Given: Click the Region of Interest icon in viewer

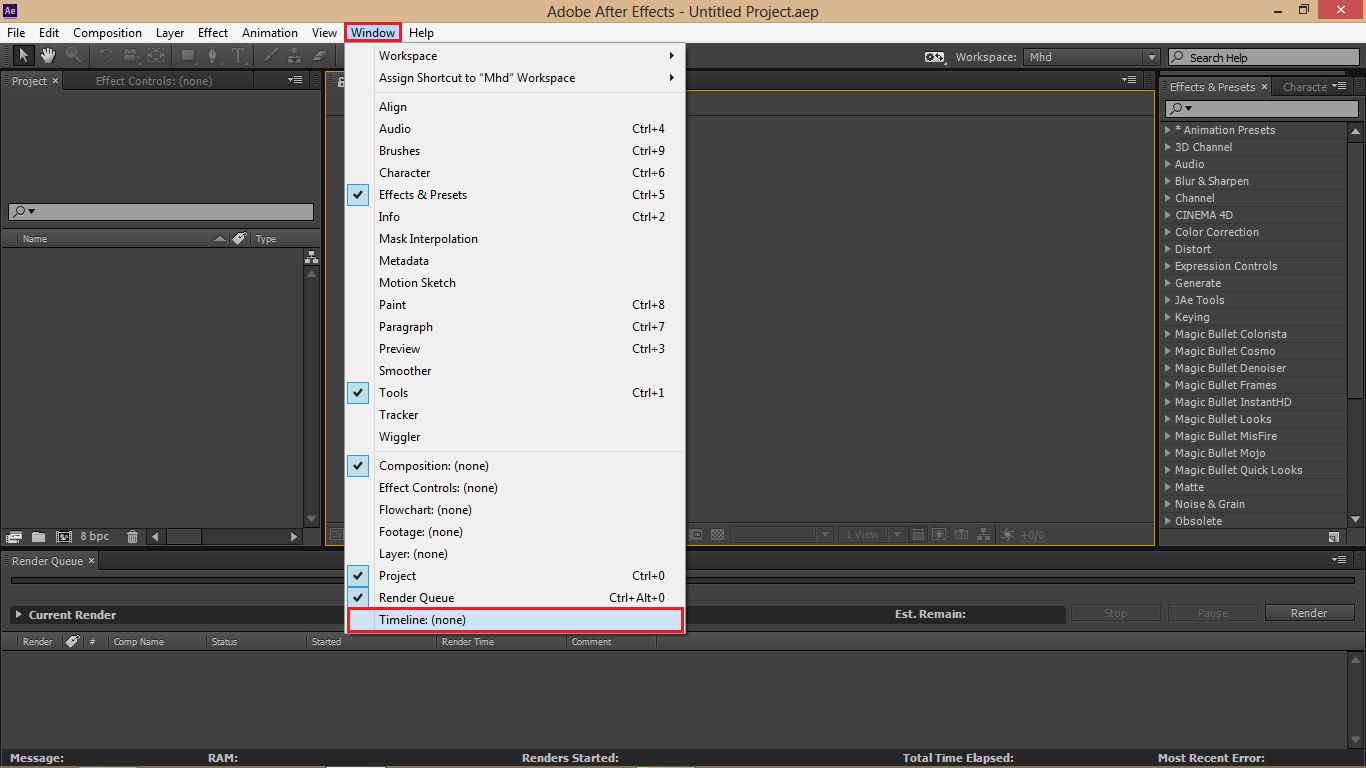Looking at the screenshot, I should click(x=697, y=535).
